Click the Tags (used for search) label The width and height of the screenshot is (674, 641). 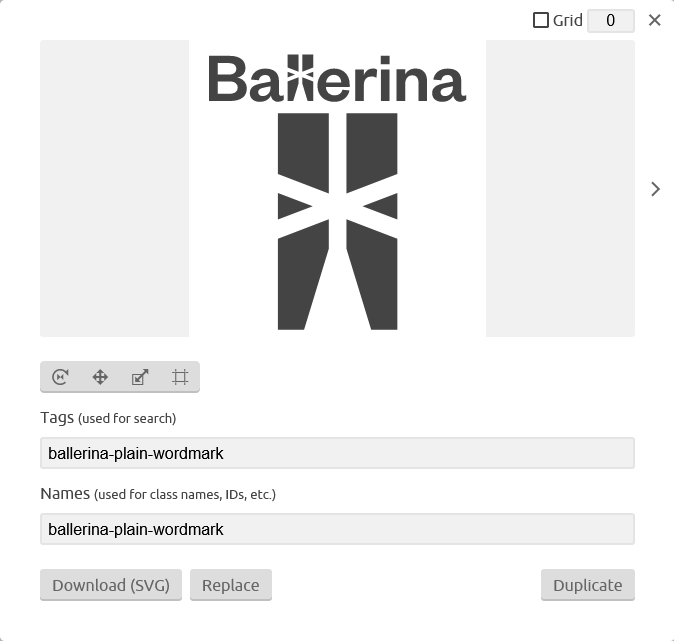point(108,418)
